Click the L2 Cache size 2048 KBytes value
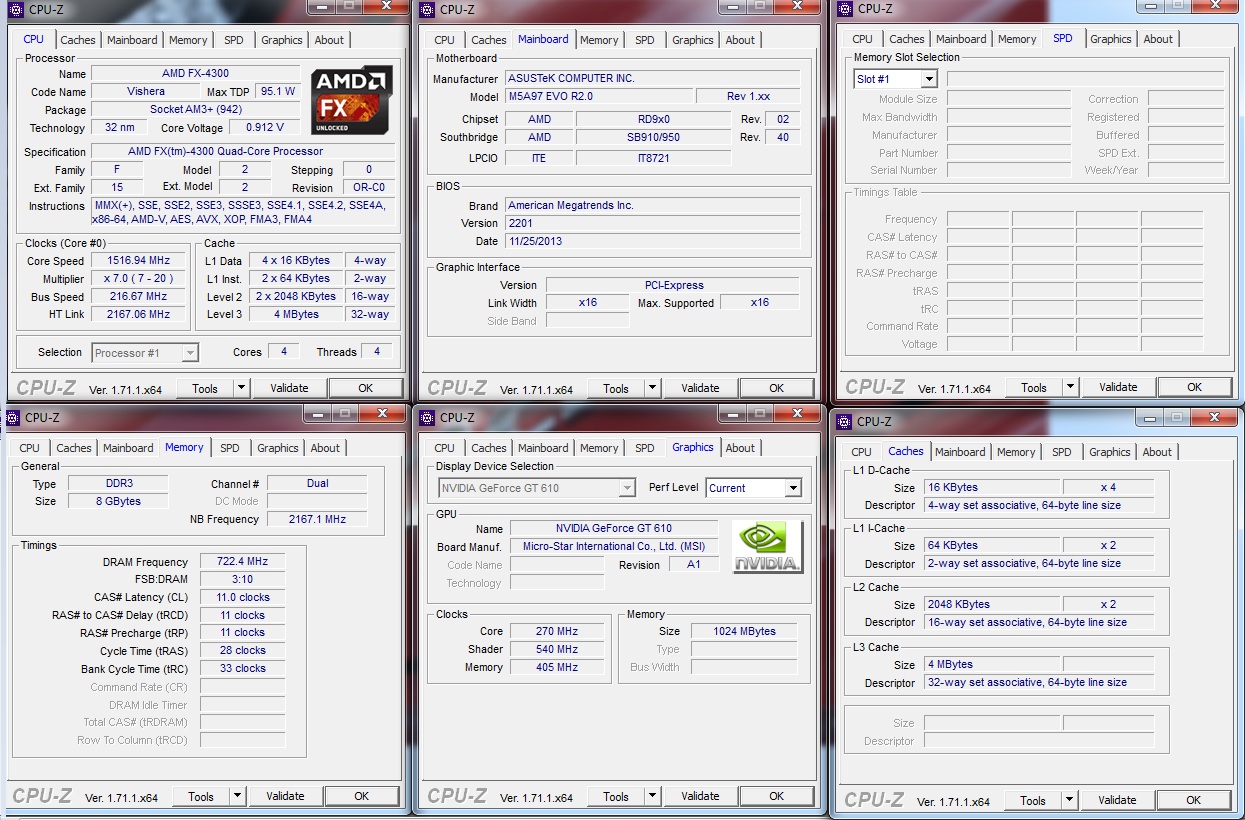The image size is (1245, 820). click(x=990, y=604)
